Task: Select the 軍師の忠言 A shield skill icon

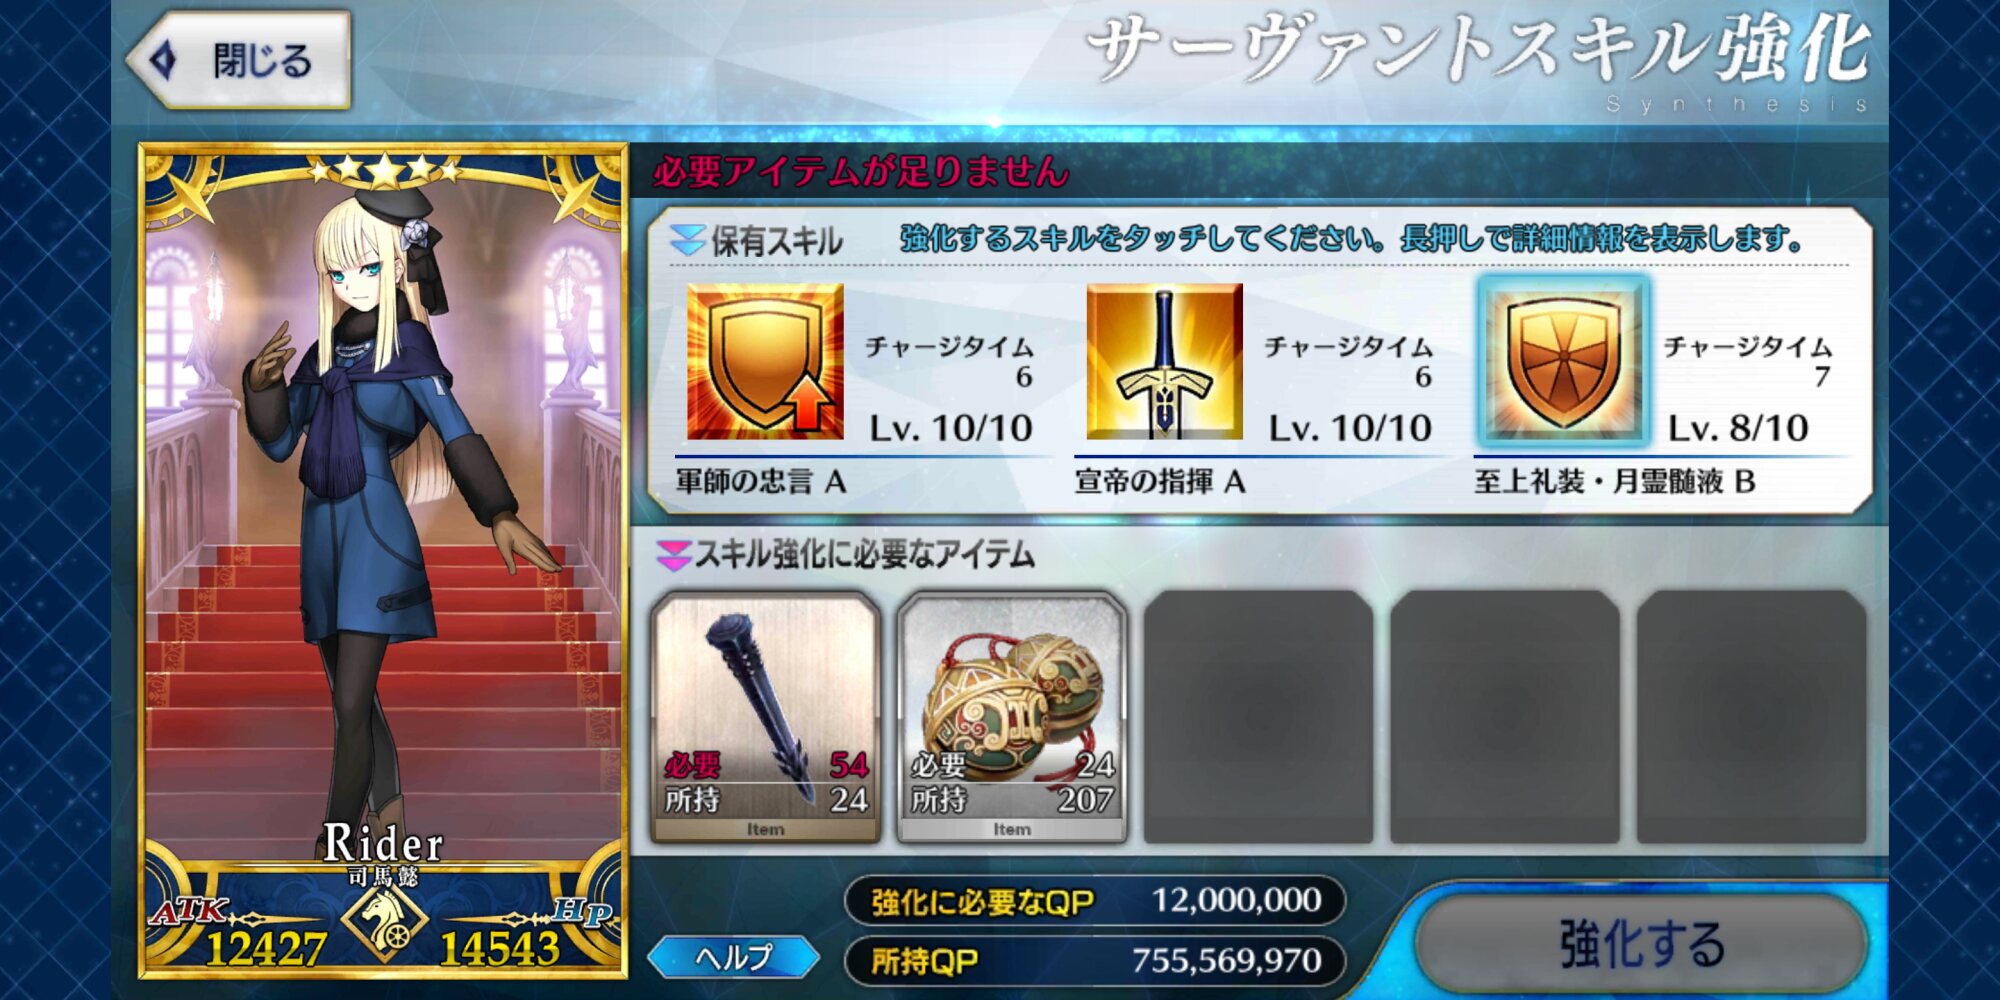Action: 765,361
